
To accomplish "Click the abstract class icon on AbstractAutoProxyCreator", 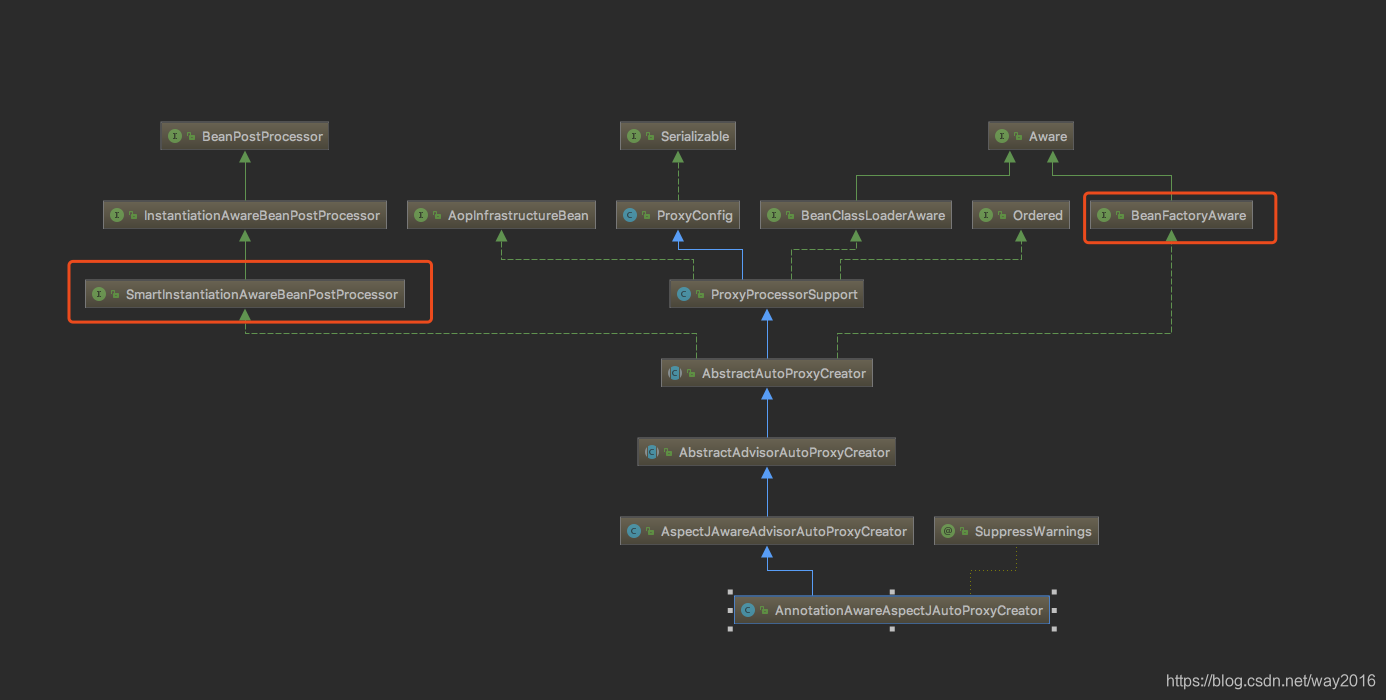I will (675, 373).
